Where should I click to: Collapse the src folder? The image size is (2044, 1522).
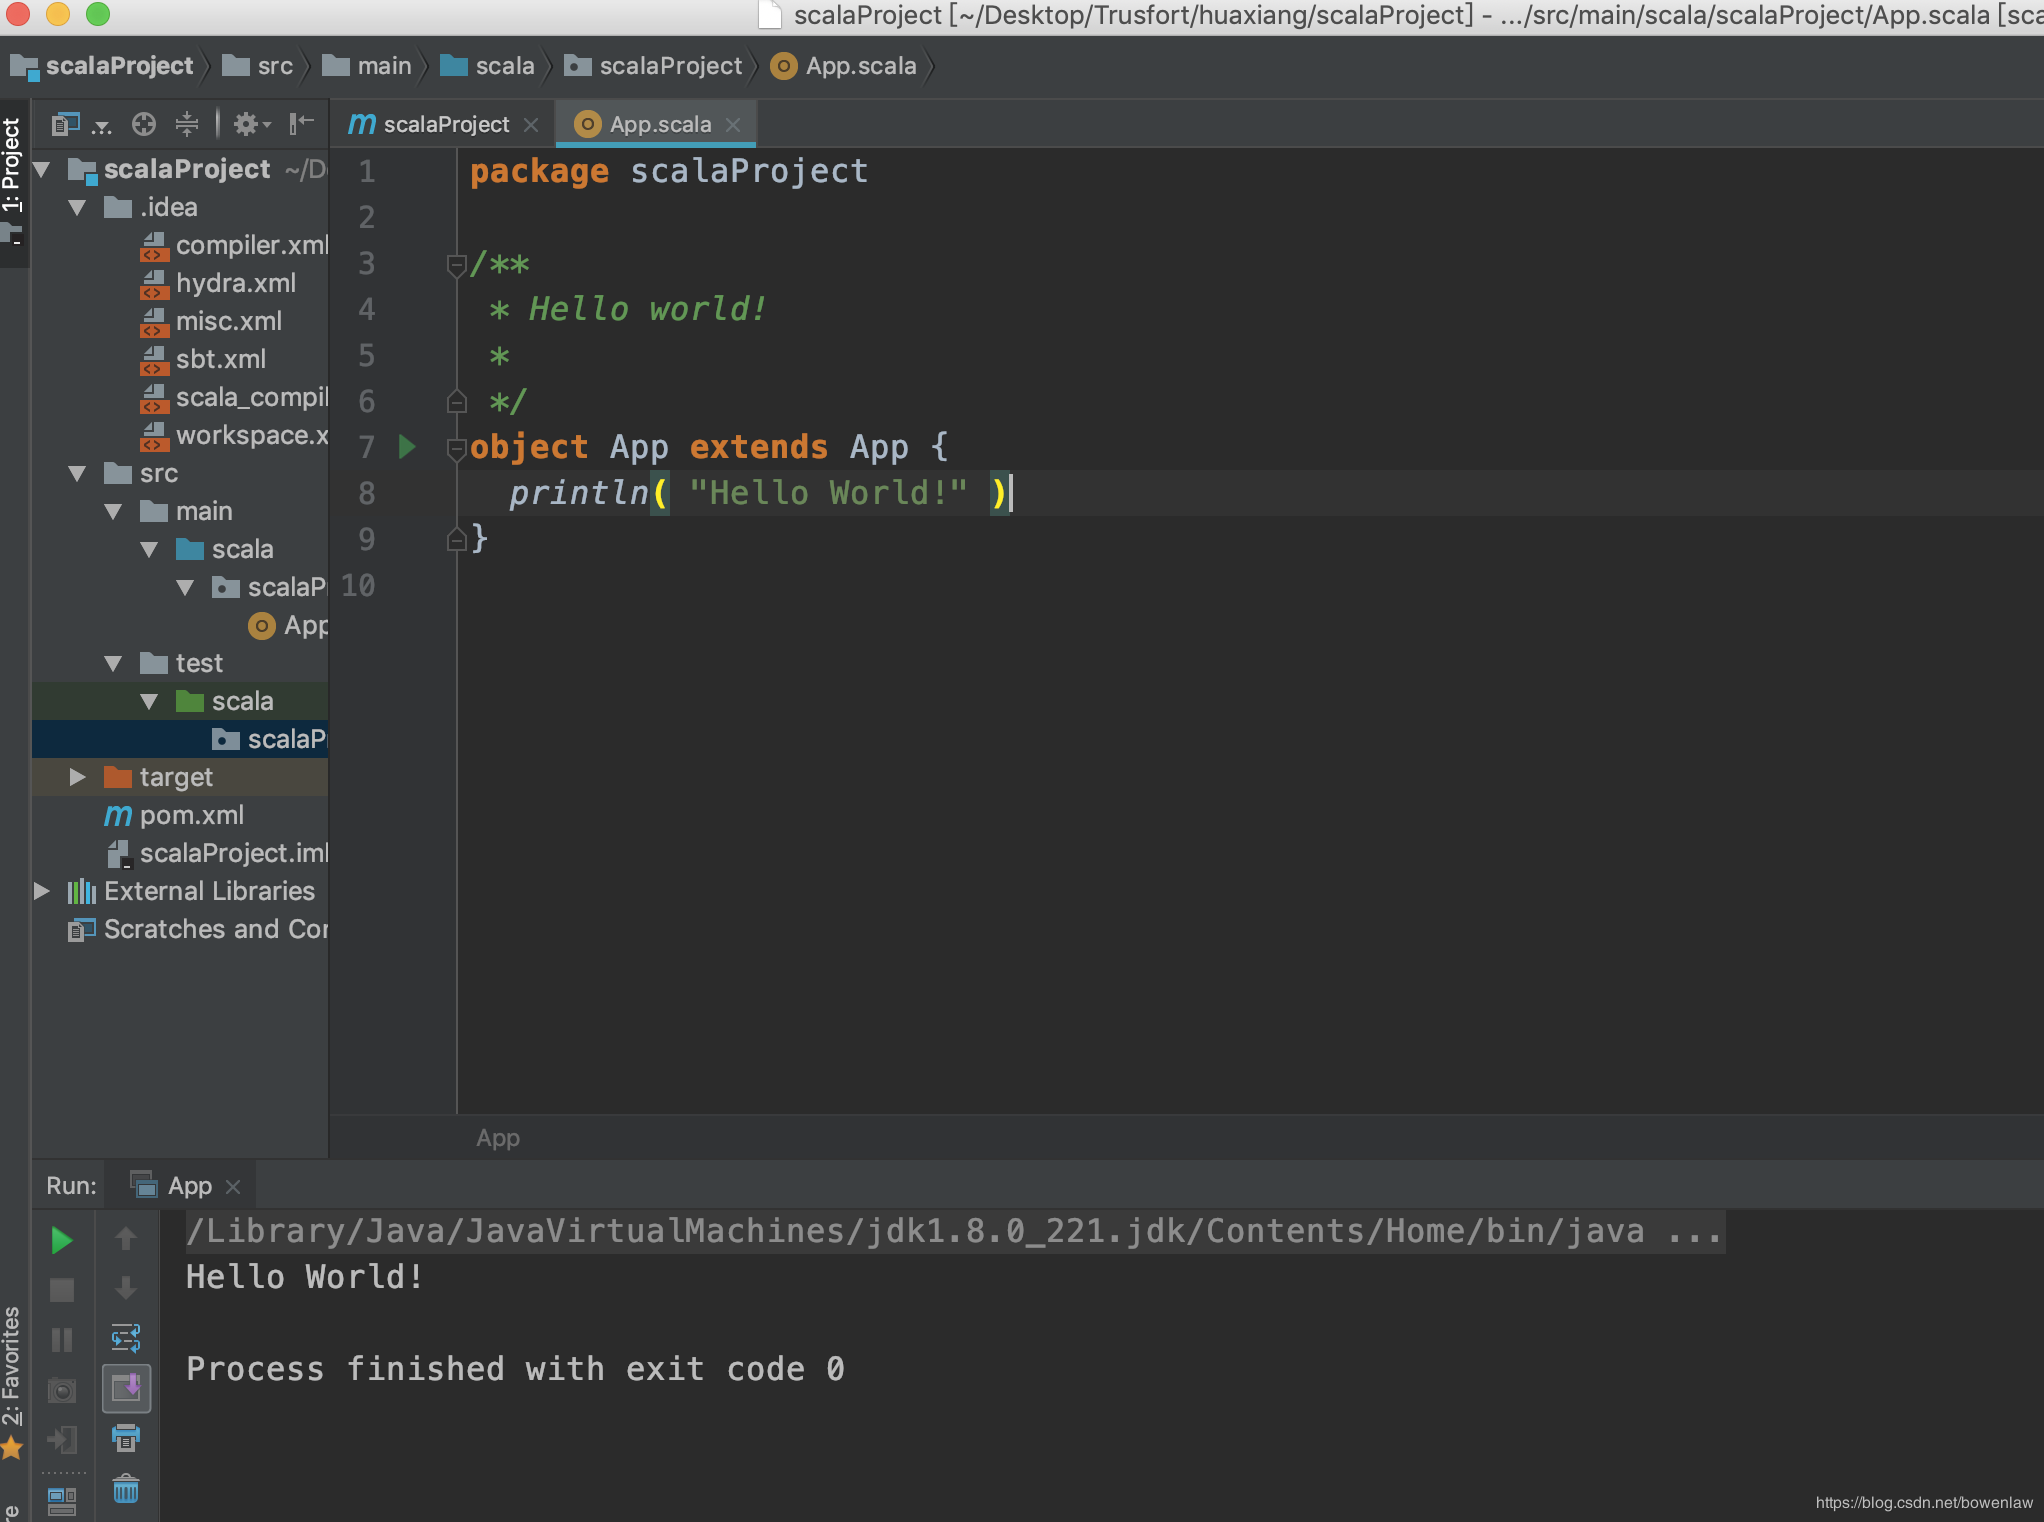[x=77, y=474]
